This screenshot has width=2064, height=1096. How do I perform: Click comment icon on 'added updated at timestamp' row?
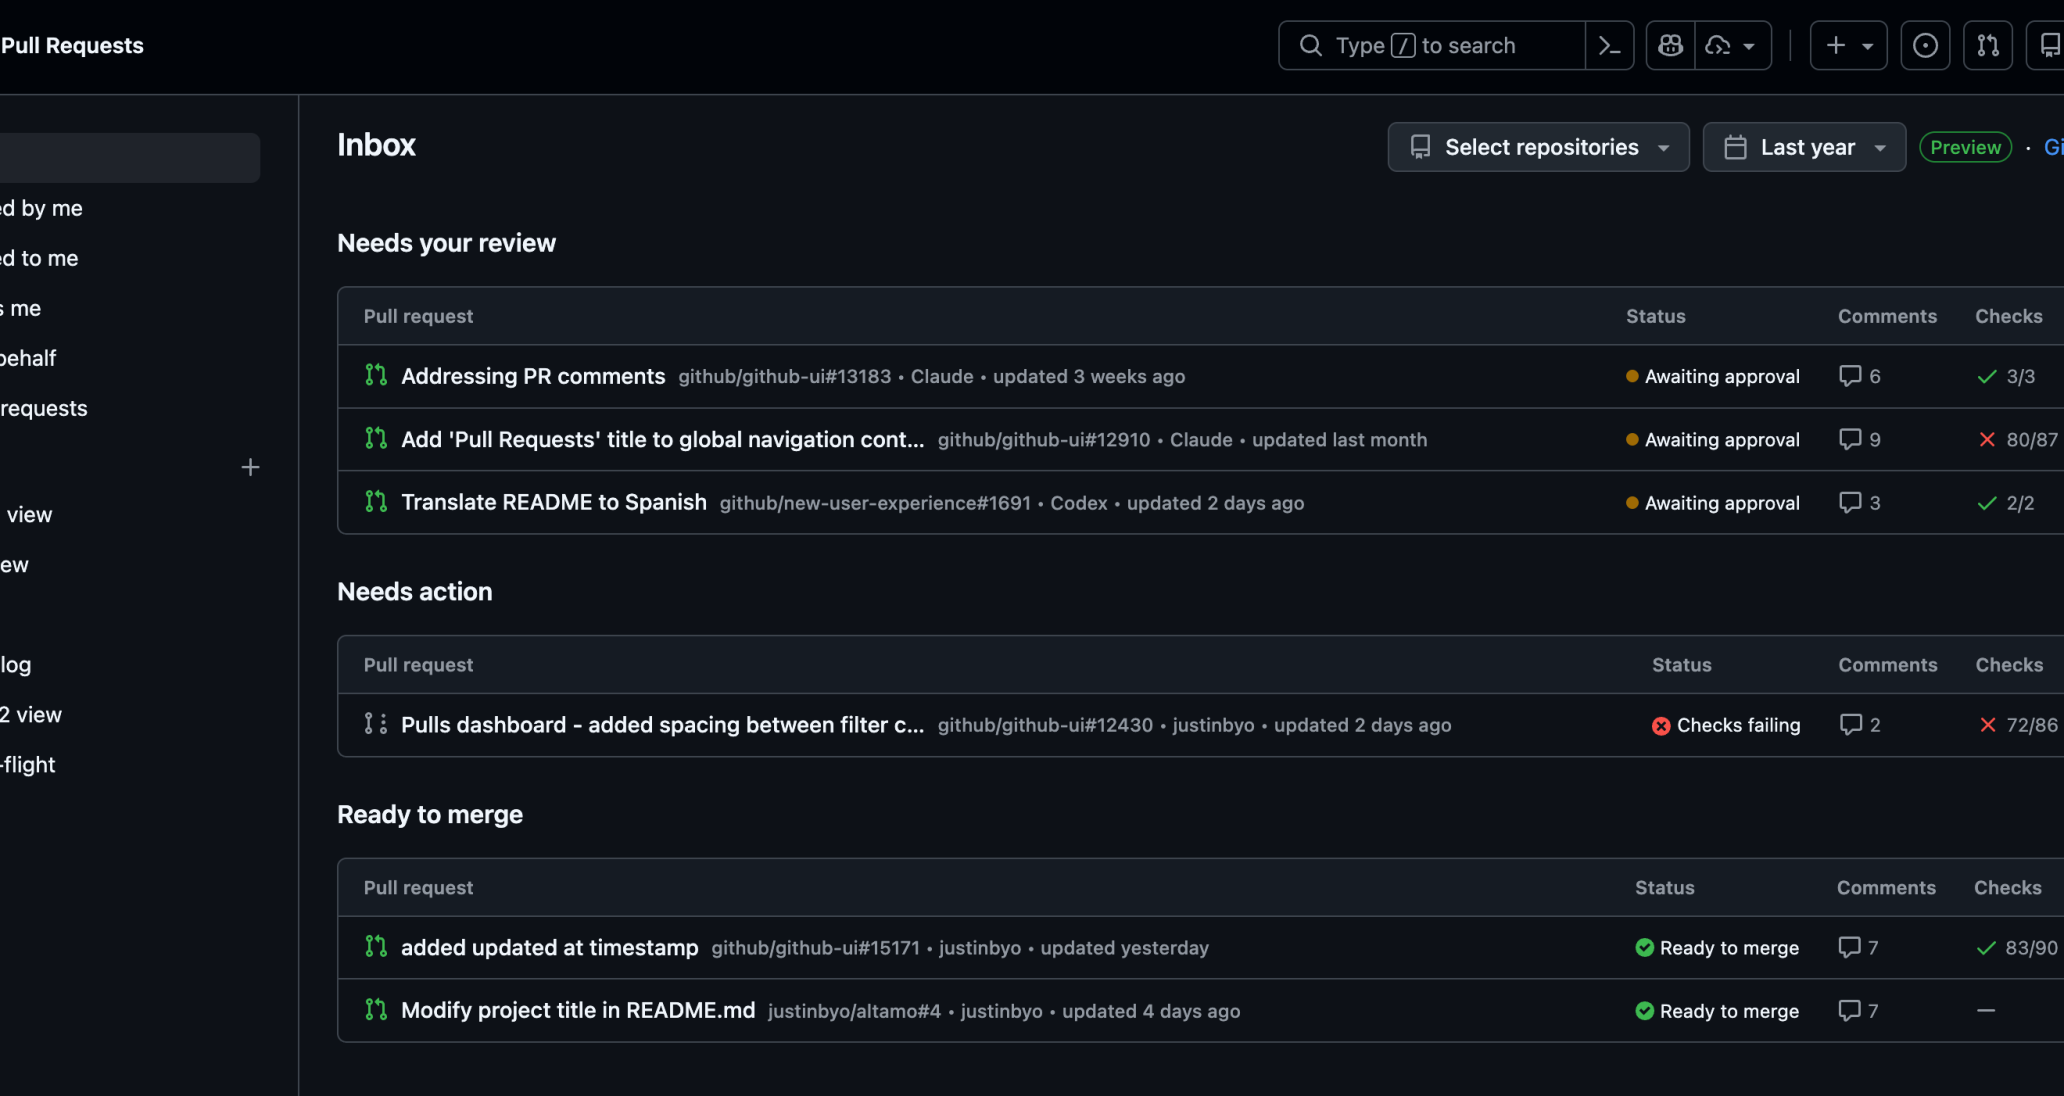coord(1849,947)
